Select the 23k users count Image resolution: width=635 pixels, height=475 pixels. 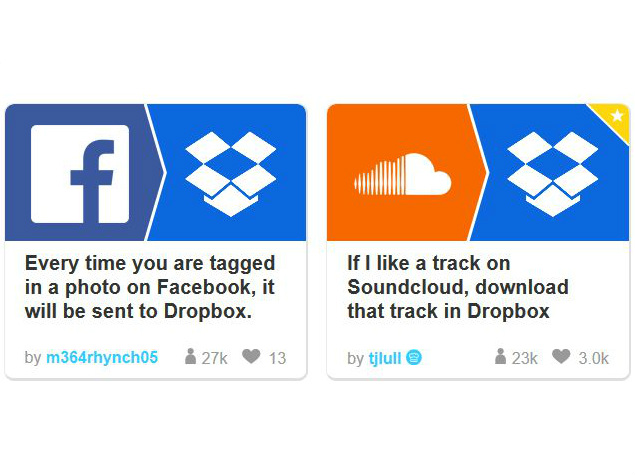[525, 358]
